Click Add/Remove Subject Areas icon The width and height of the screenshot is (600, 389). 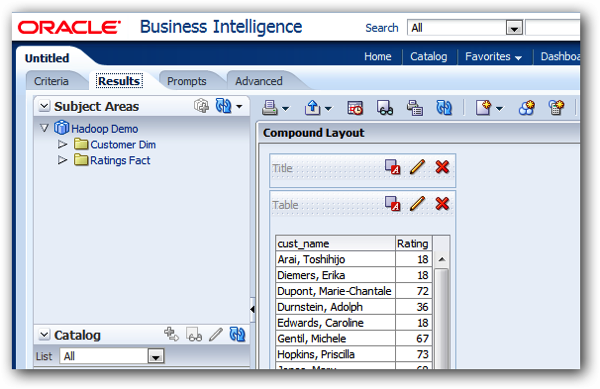click(201, 106)
